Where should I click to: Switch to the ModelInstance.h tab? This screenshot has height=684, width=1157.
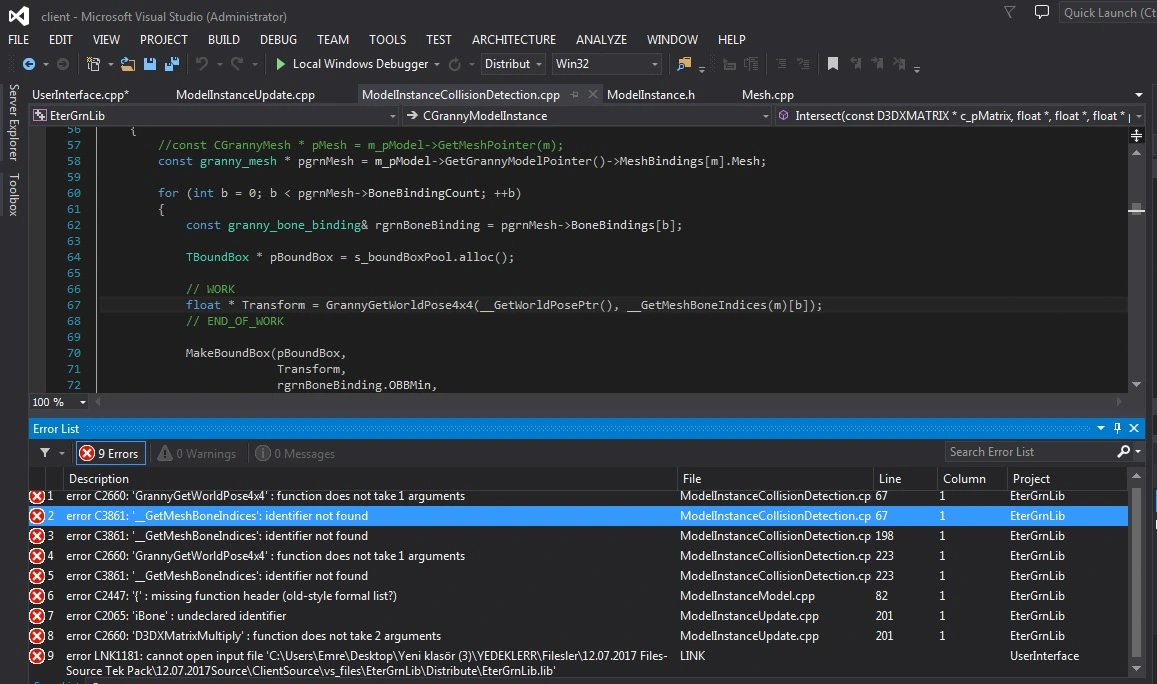[x=651, y=94]
